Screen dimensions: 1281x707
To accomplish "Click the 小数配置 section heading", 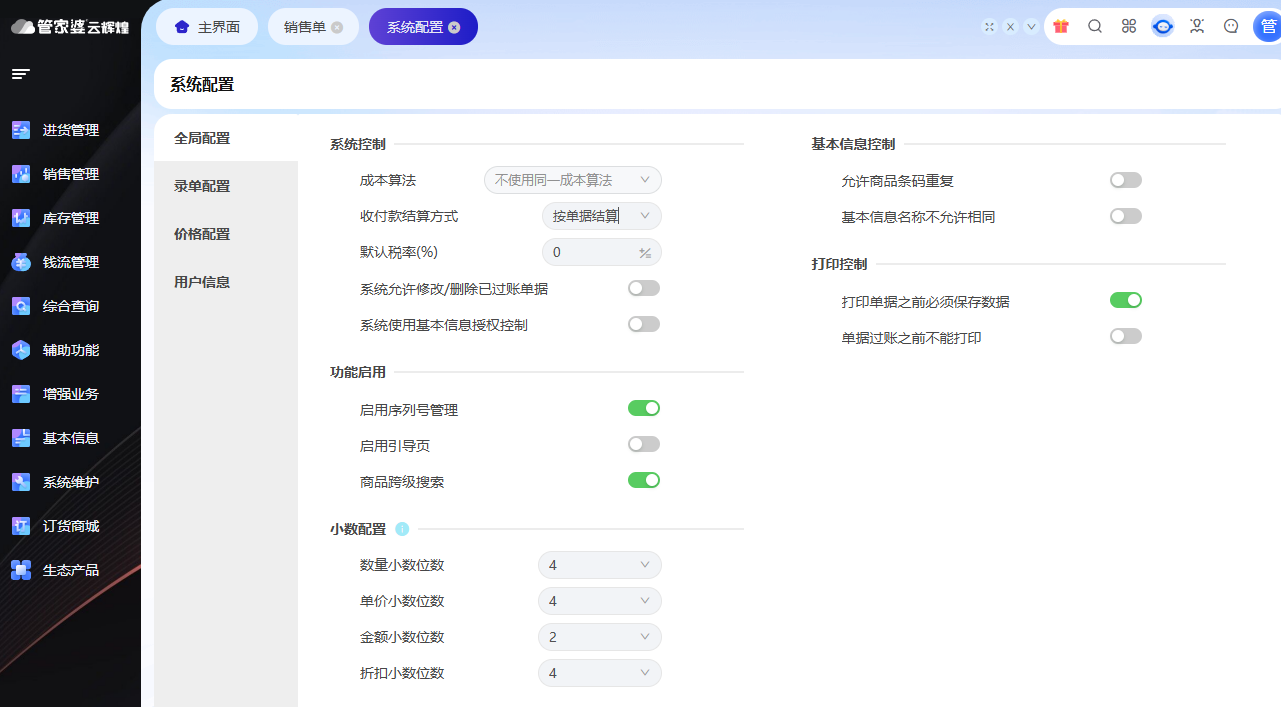I will tap(358, 529).
